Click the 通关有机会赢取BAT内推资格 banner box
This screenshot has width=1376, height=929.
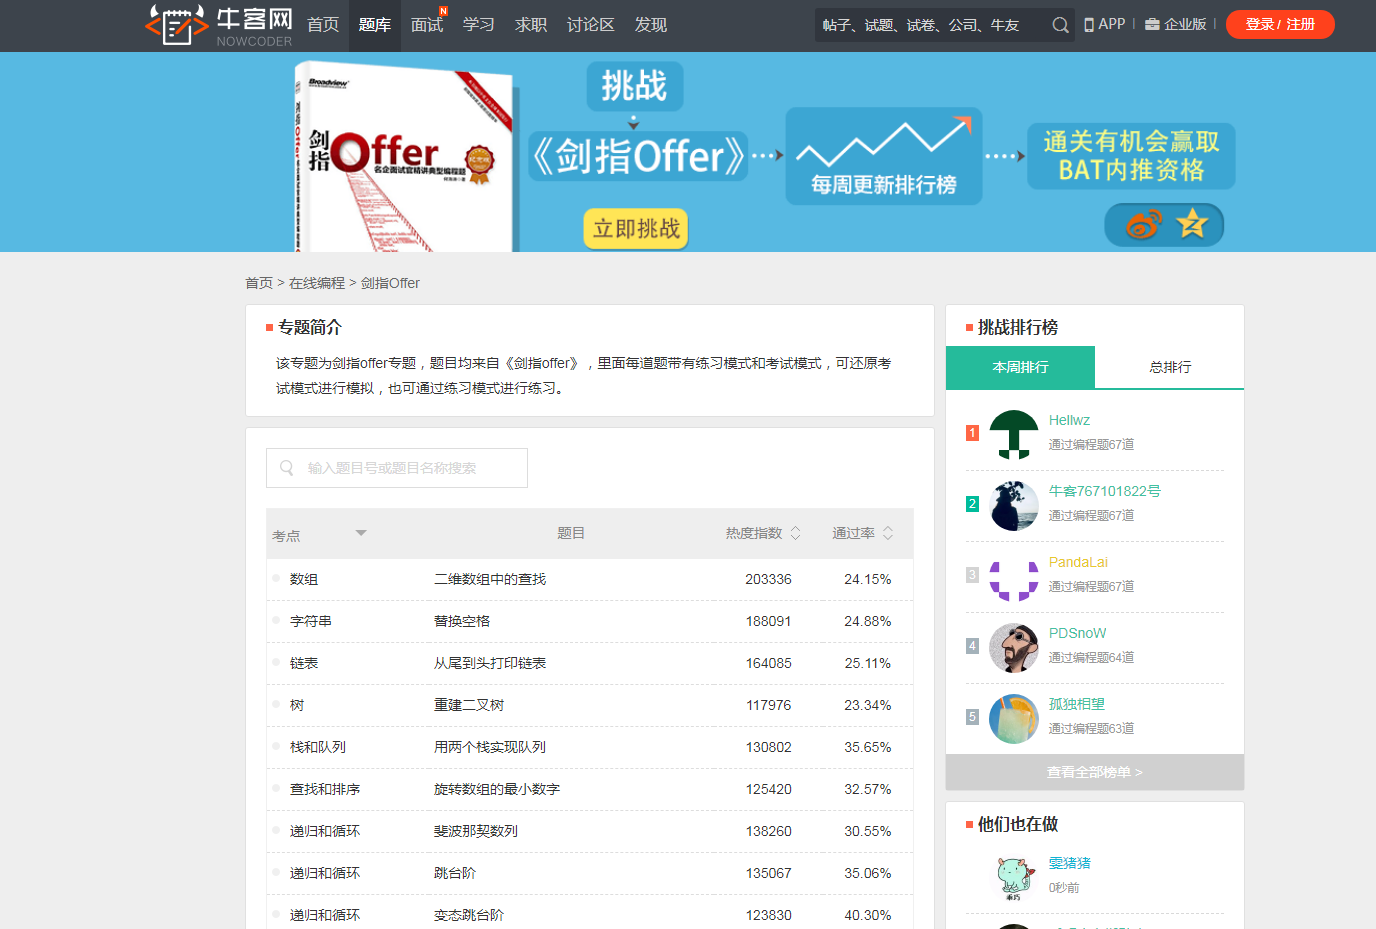pyautogui.click(x=1131, y=156)
